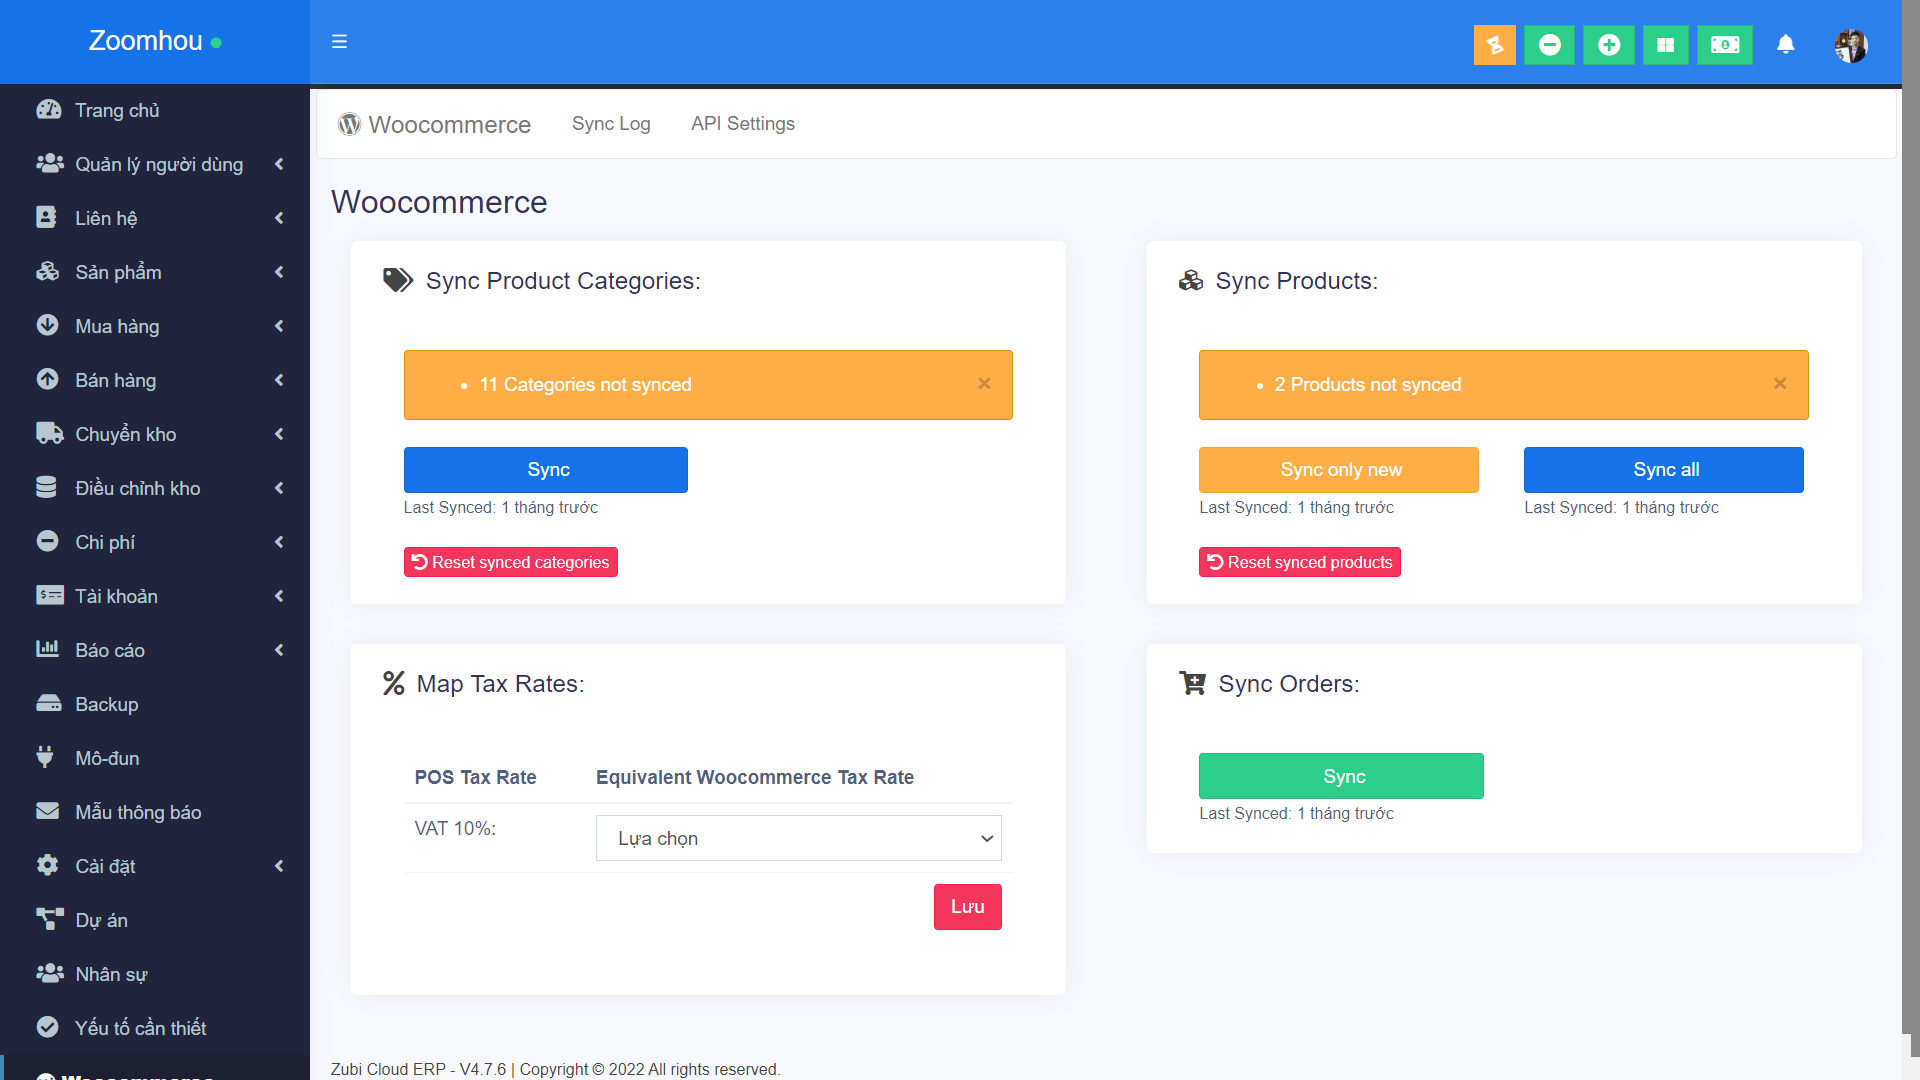The width and height of the screenshot is (1920, 1080).
Task: Open Trang chủ menu item
Action: 155,110
